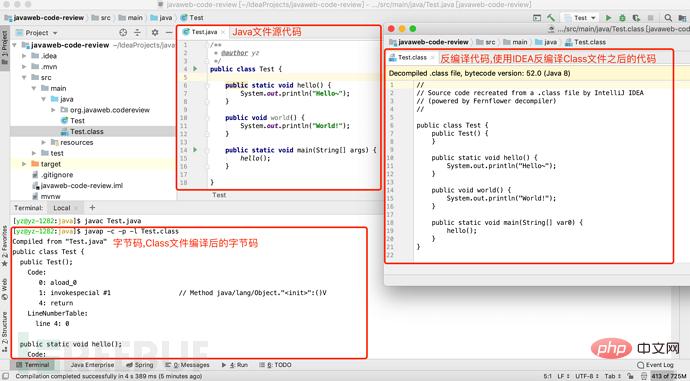This screenshot has height=381, width=690.
Task: Click Test.class breadcrumb in decompiled window
Action: [x=585, y=42]
